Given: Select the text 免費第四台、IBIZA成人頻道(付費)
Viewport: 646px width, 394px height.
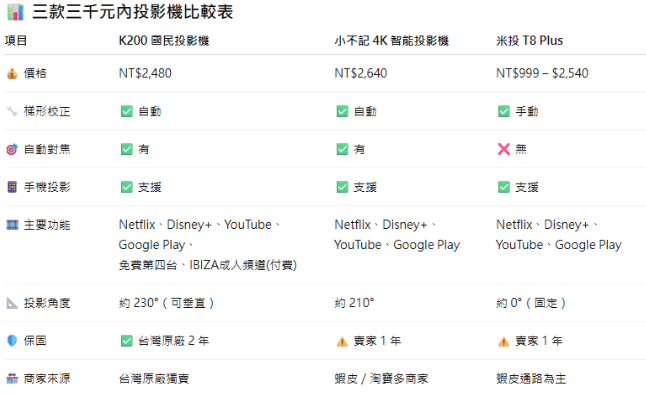Looking at the screenshot, I should [208, 265].
